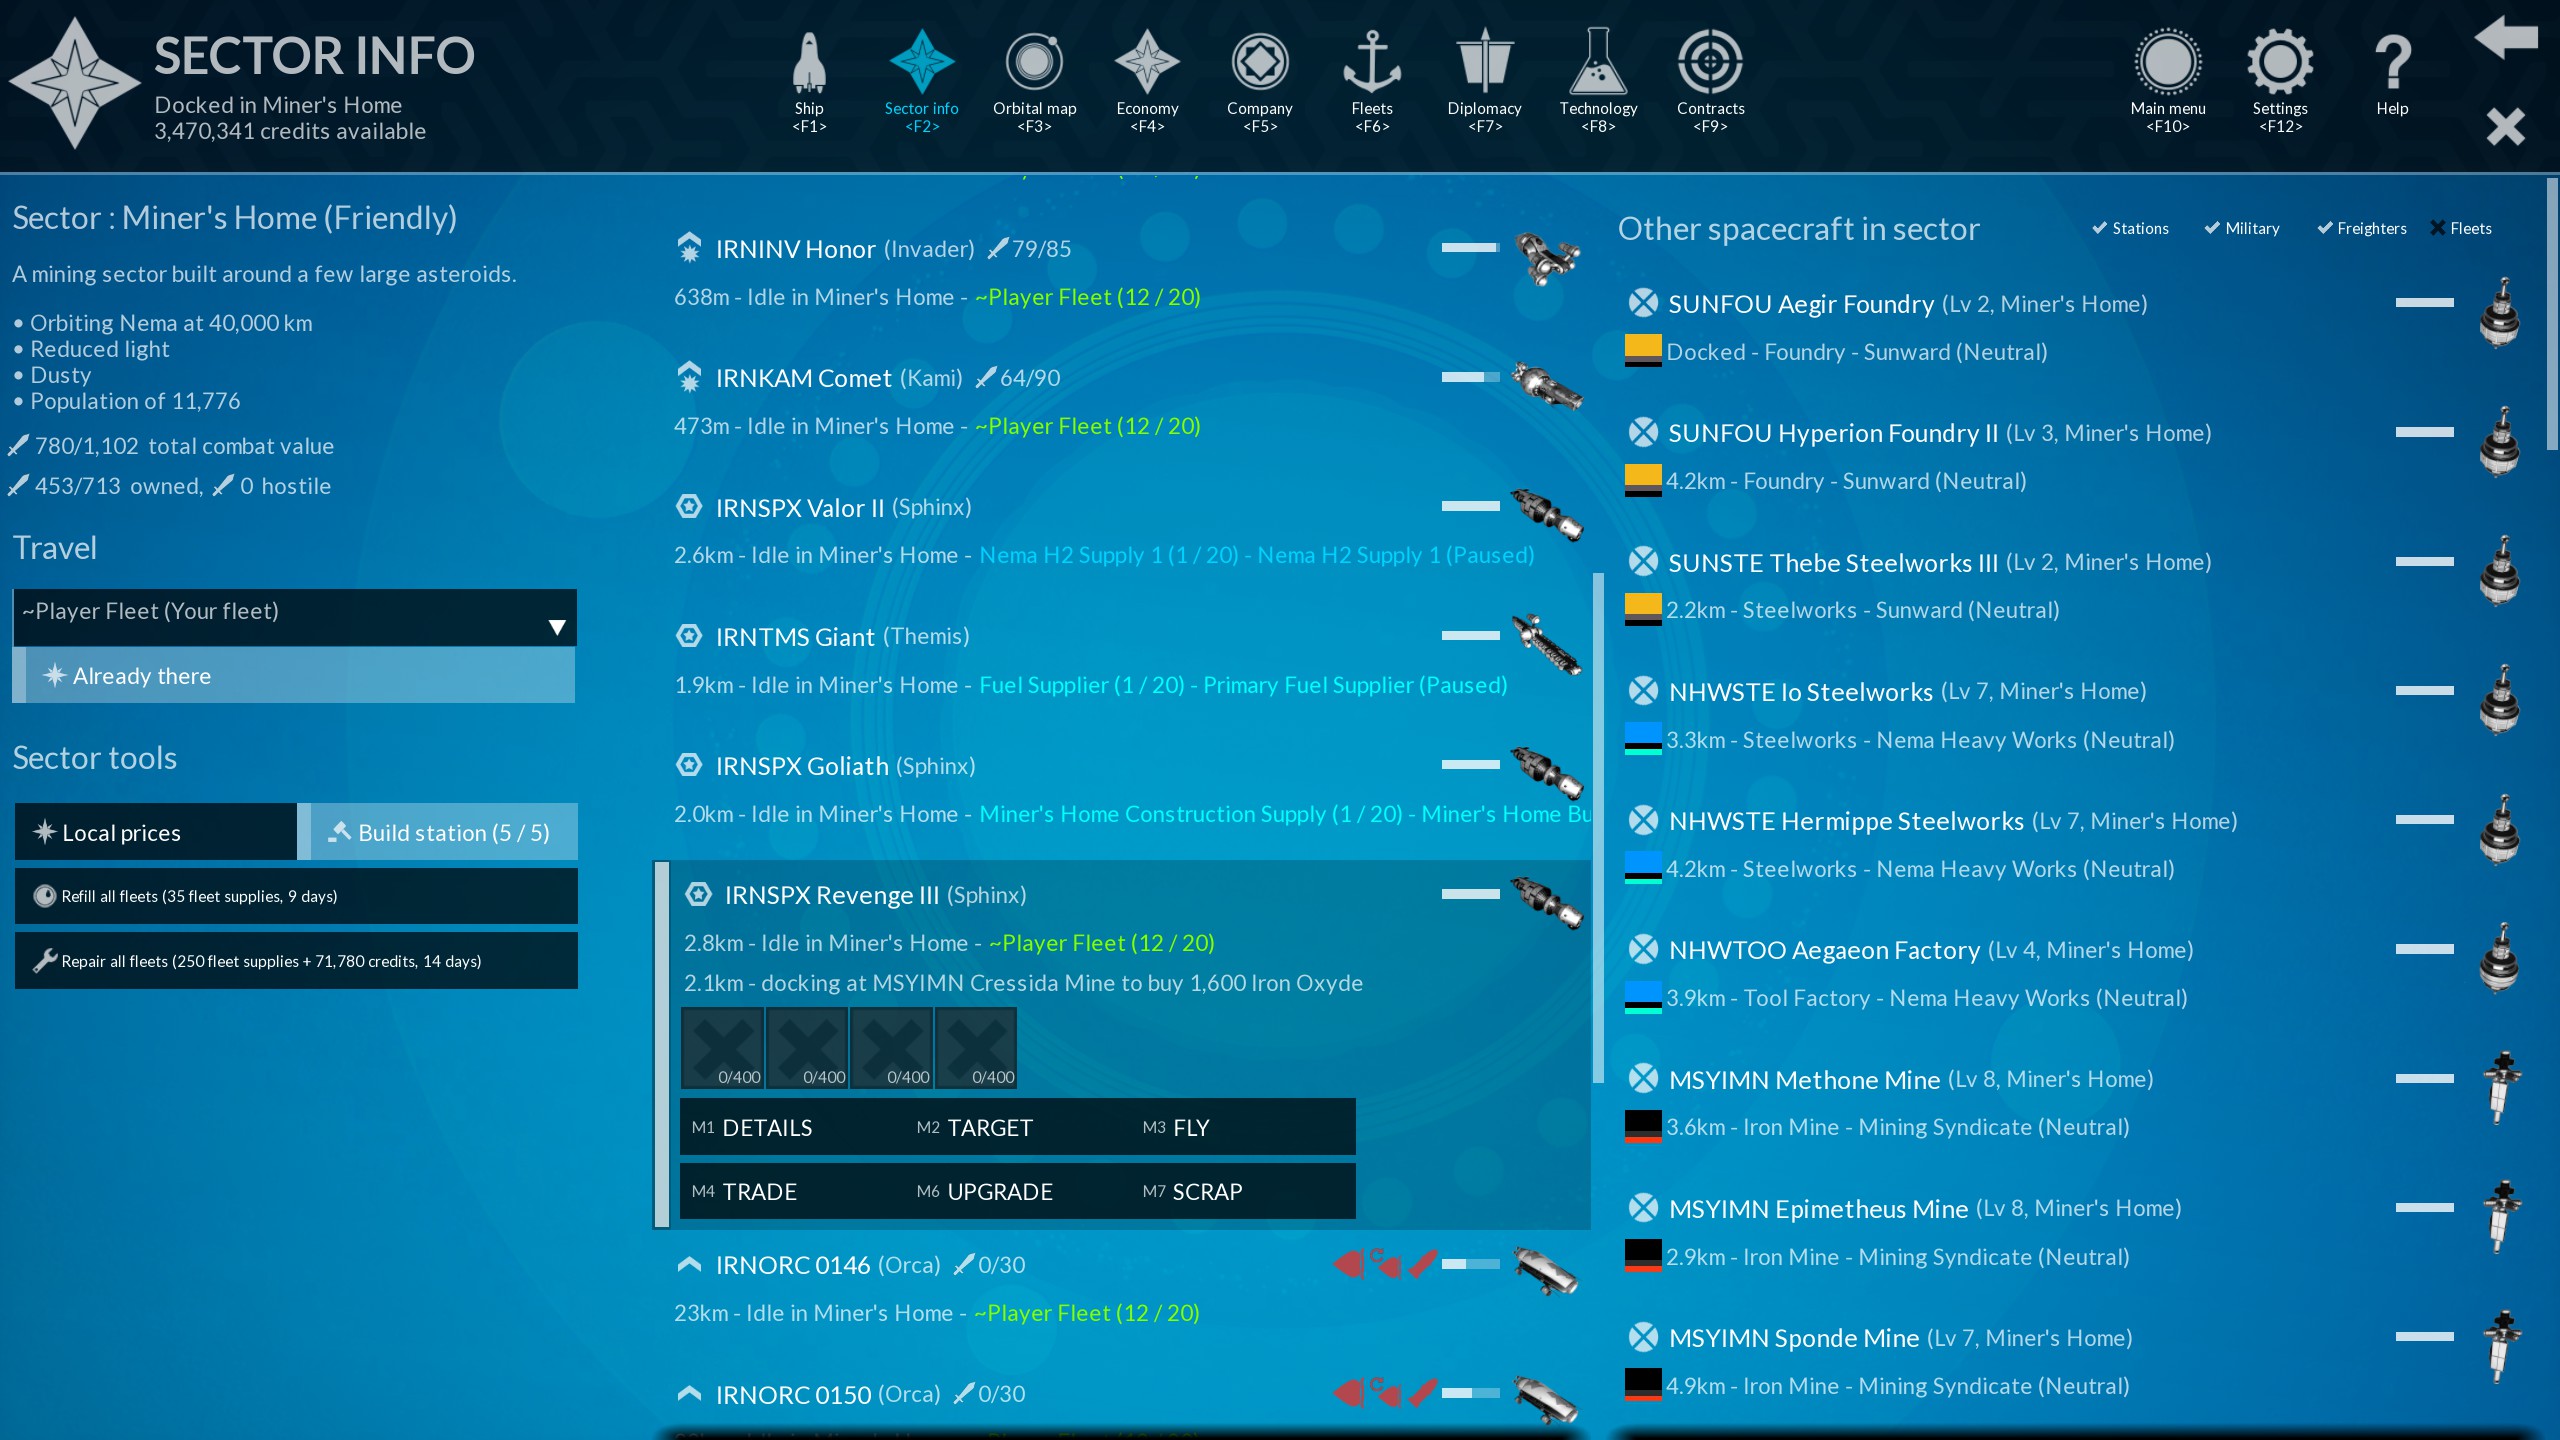Enable the Fleets filter checkbox

(2438, 228)
